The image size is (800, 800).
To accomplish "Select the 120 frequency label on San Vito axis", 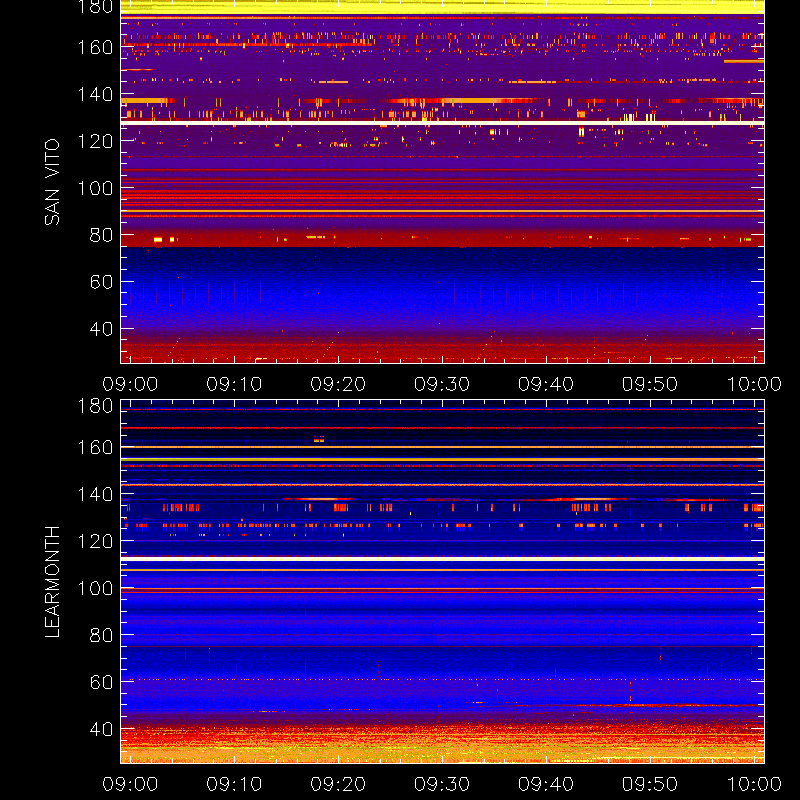I will point(95,141).
